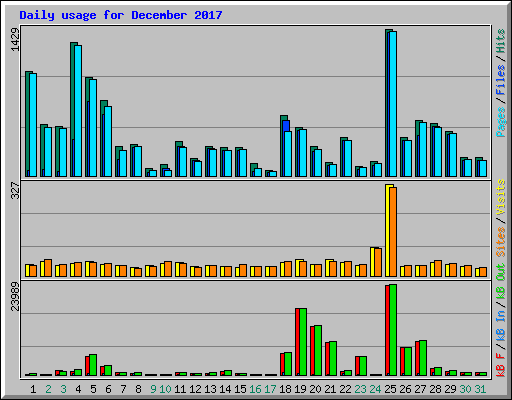Click the 'Hits' legend label
The image size is (512, 400).
click(x=501, y=41)
